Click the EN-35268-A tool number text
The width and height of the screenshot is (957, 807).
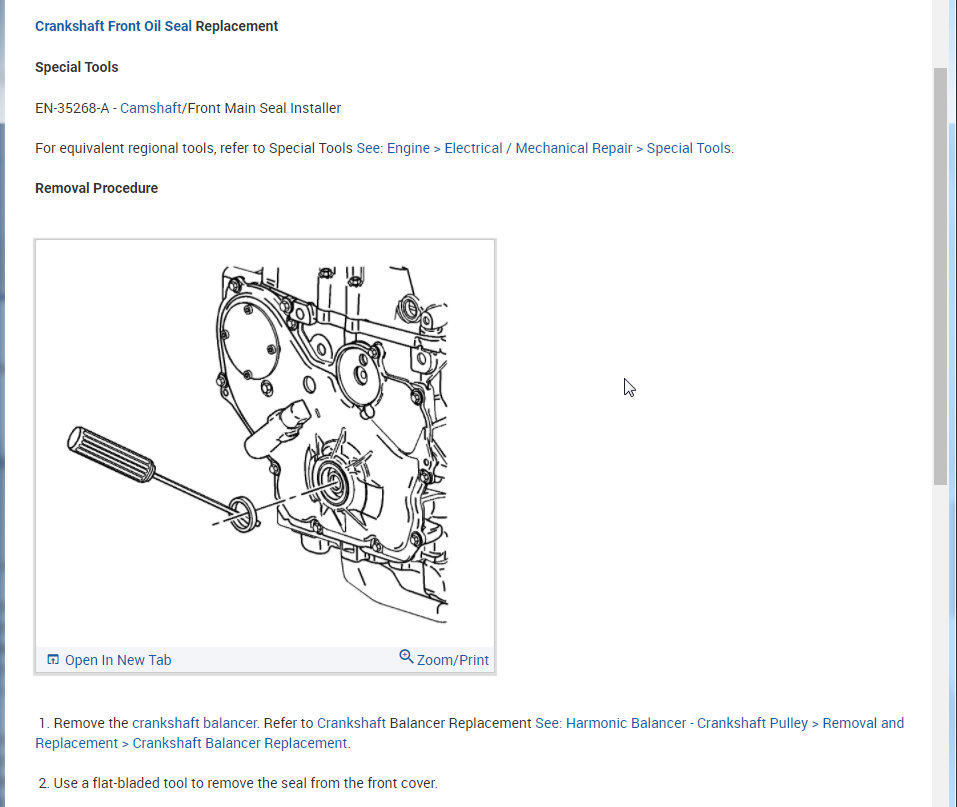tap(72, 108)
